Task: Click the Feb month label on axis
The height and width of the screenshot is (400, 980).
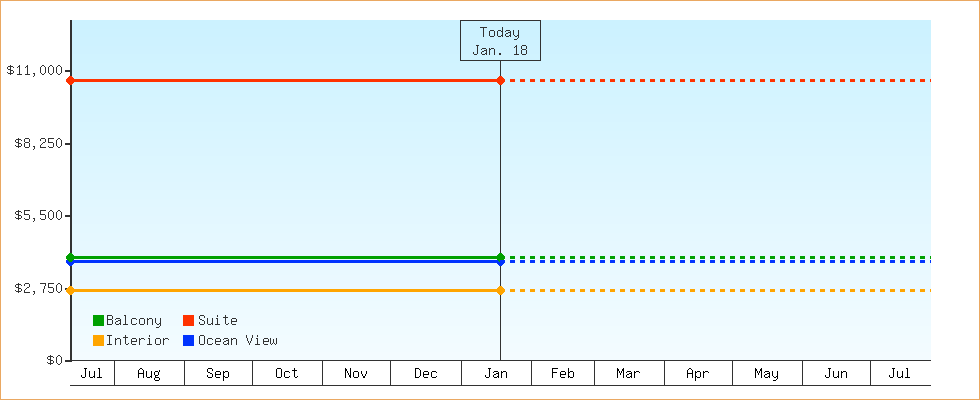Action: (x=563, y=374)
